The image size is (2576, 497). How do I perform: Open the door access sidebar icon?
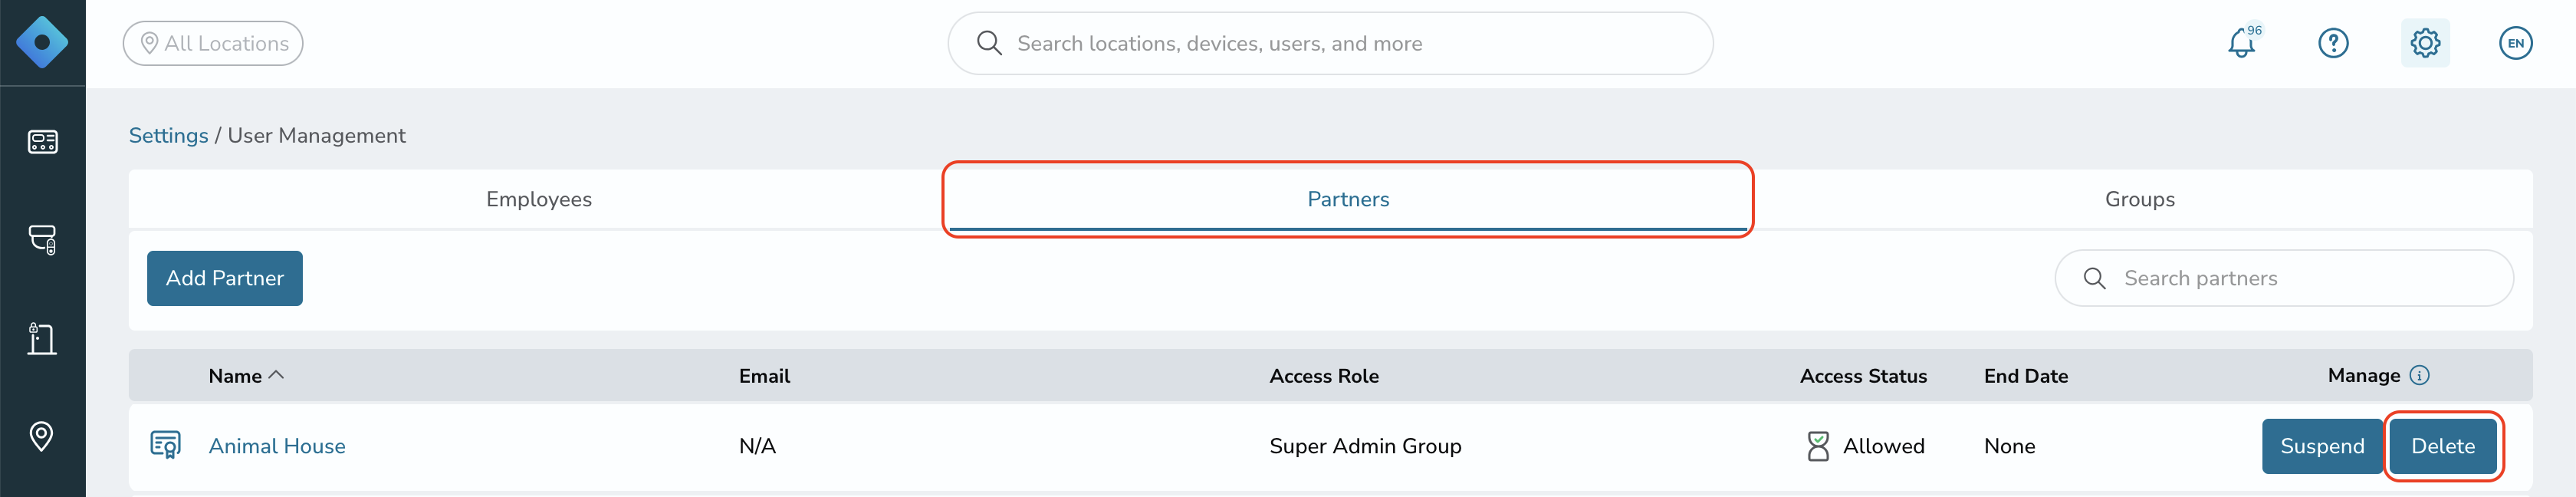[42, 338]
